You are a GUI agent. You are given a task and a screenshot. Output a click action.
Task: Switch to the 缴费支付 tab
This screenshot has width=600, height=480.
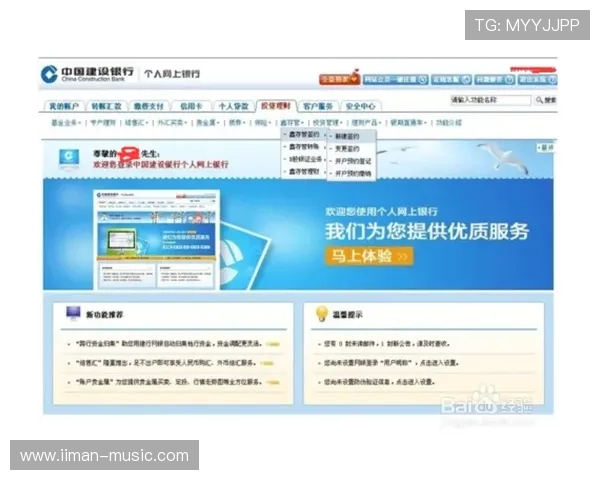148,106
